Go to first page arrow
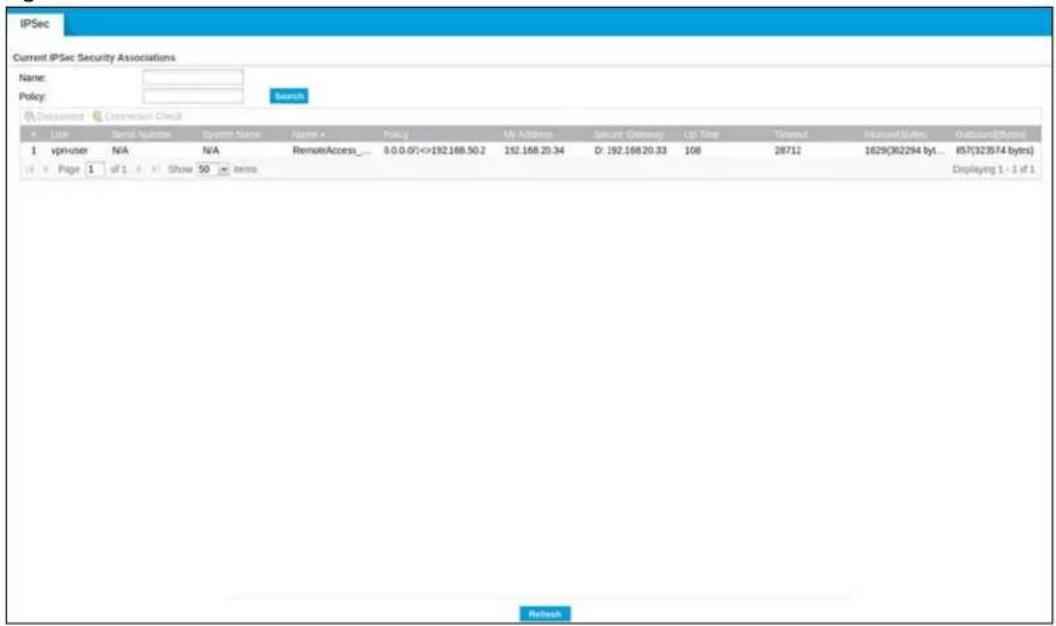Screen dimensions: 1056x626 [30, 170]
